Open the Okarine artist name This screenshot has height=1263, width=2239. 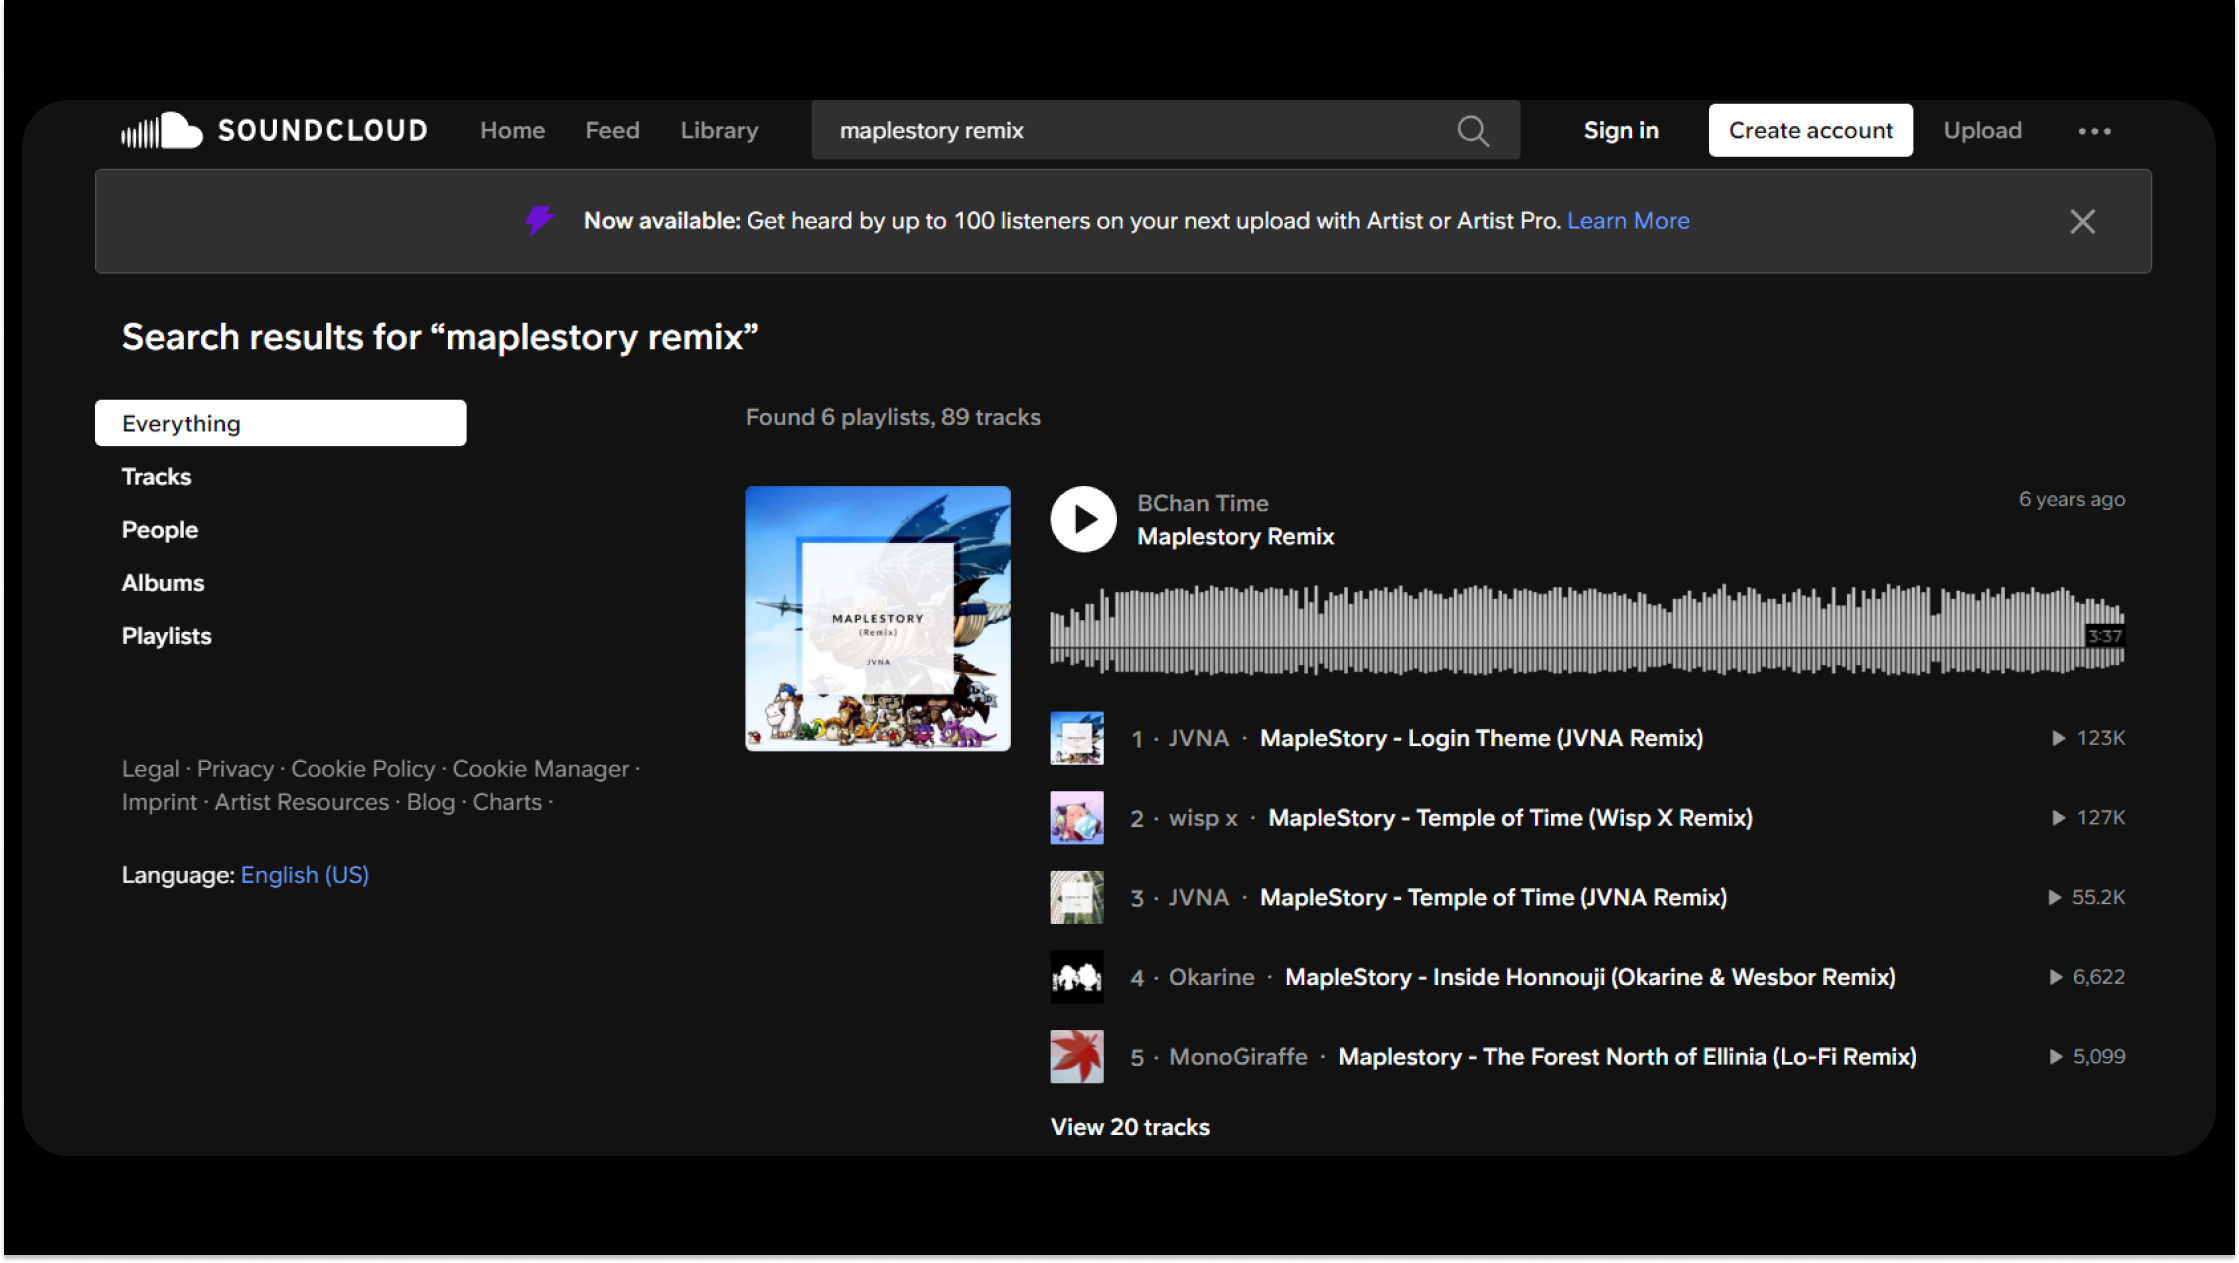1211,977
